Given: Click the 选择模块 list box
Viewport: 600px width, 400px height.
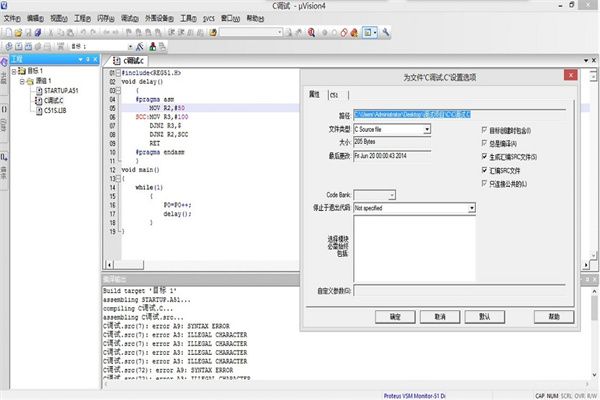Looking at the screenshot, I should coord(414,248).
